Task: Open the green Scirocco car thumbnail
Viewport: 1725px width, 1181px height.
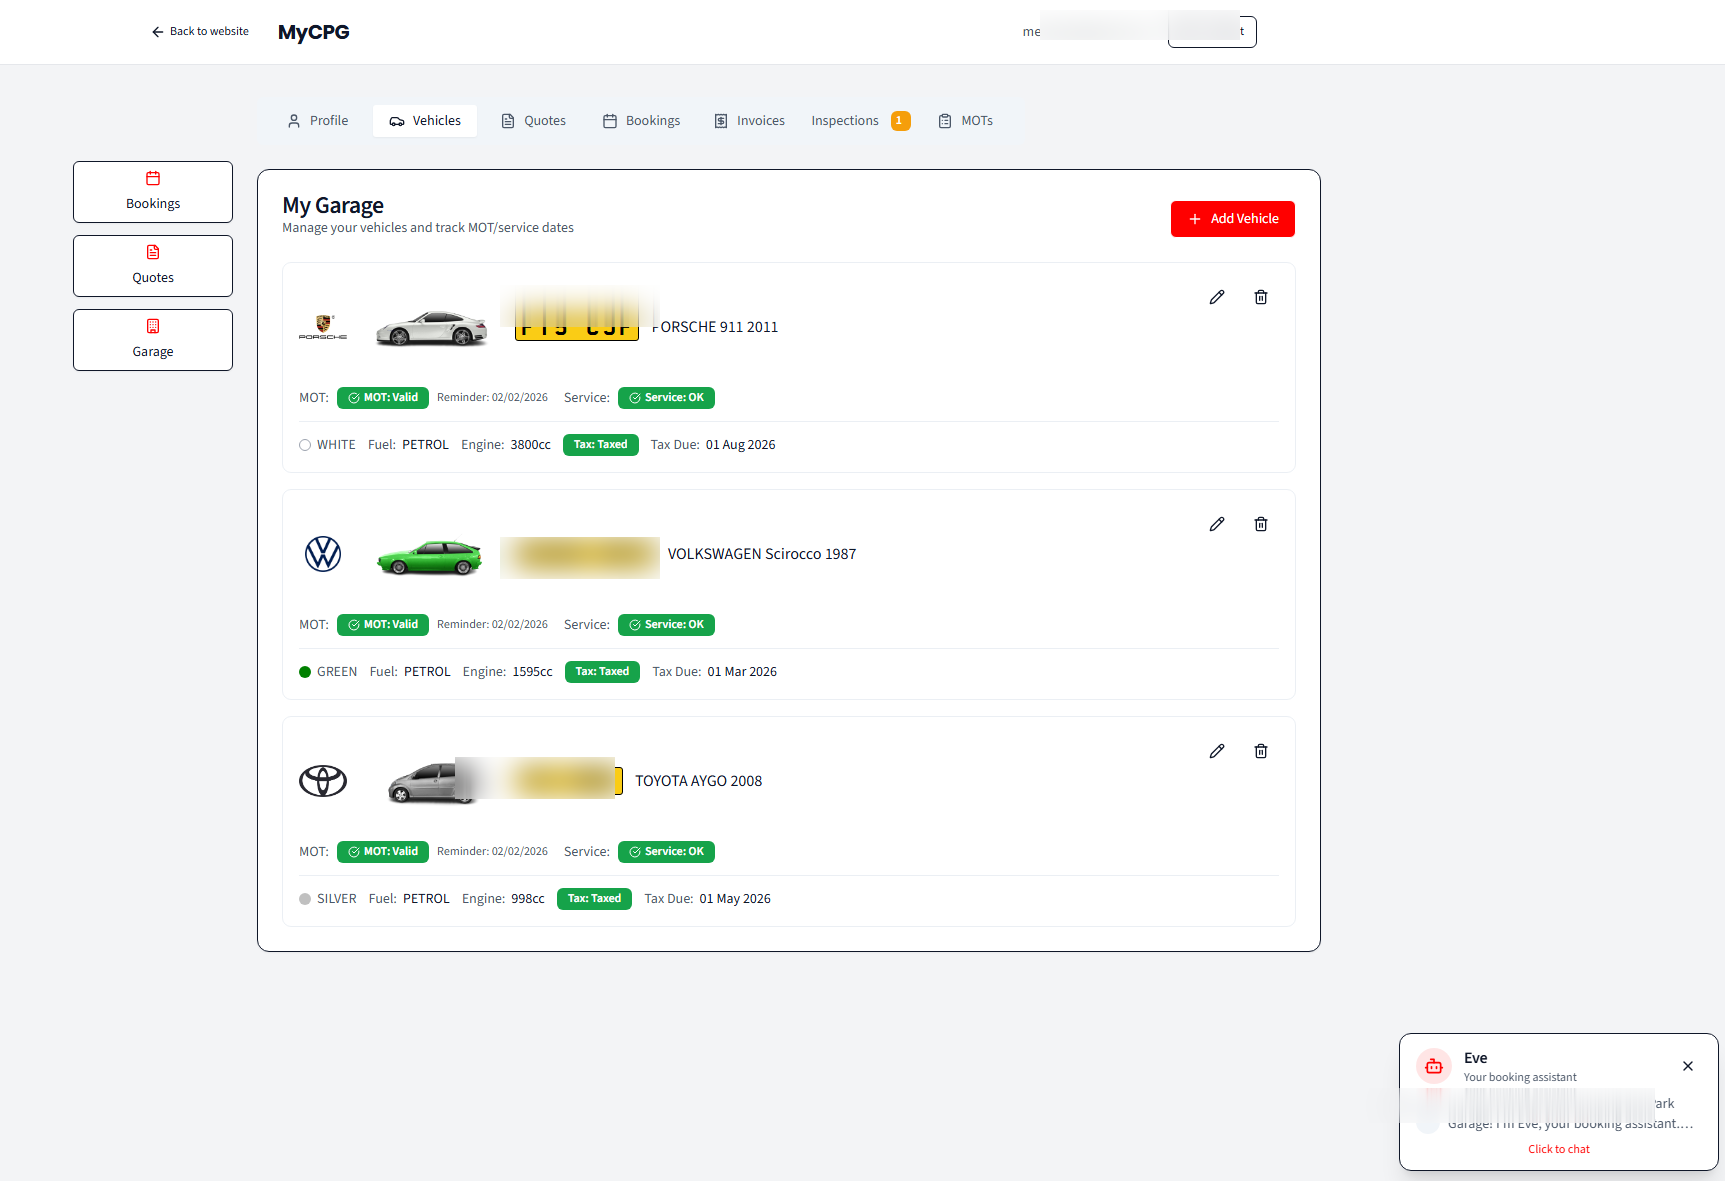Action: pos(429,557)
